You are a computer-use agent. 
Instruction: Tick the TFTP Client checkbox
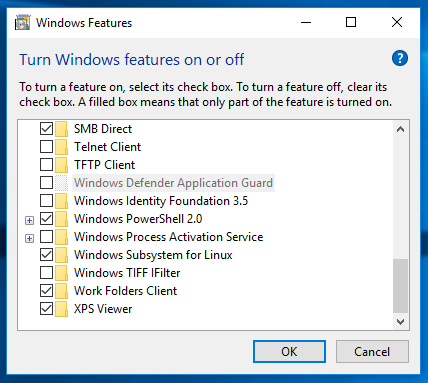pos(46,165)
